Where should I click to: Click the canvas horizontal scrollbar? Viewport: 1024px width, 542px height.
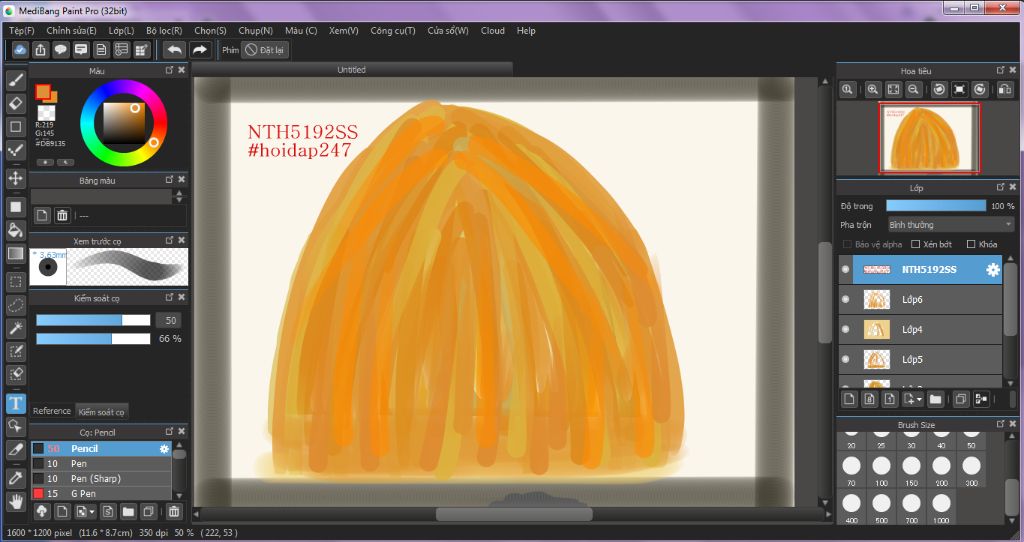pyautogui.click(x=514, y=515)
